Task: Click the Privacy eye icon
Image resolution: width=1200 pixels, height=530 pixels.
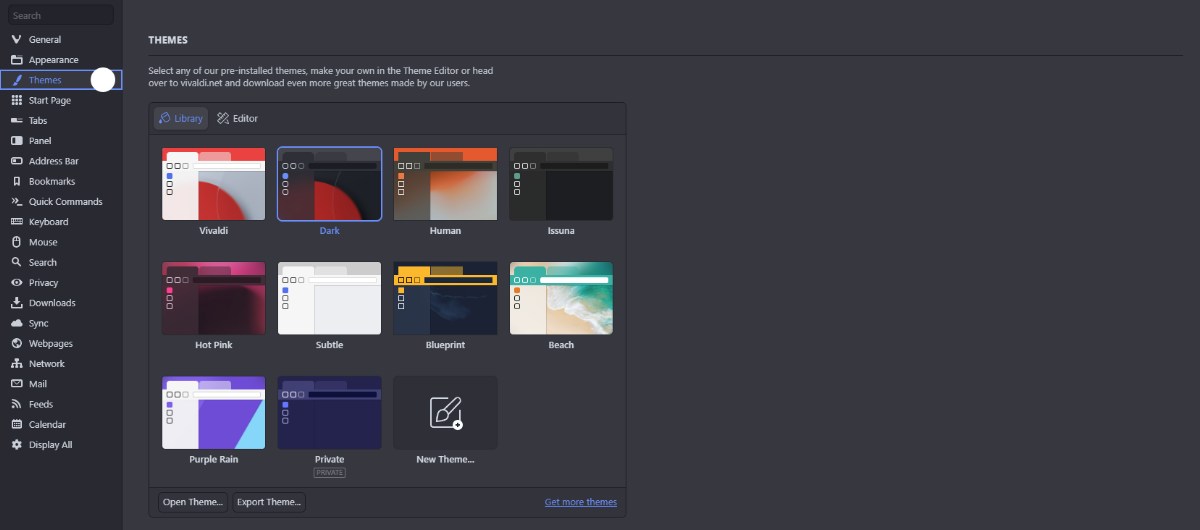Action: (16, 282)
